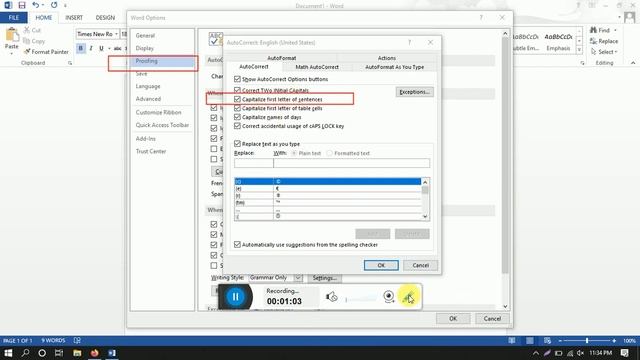Click the recorder volume slider
Viewport: 640px width, 360px height.
[360, 299]
